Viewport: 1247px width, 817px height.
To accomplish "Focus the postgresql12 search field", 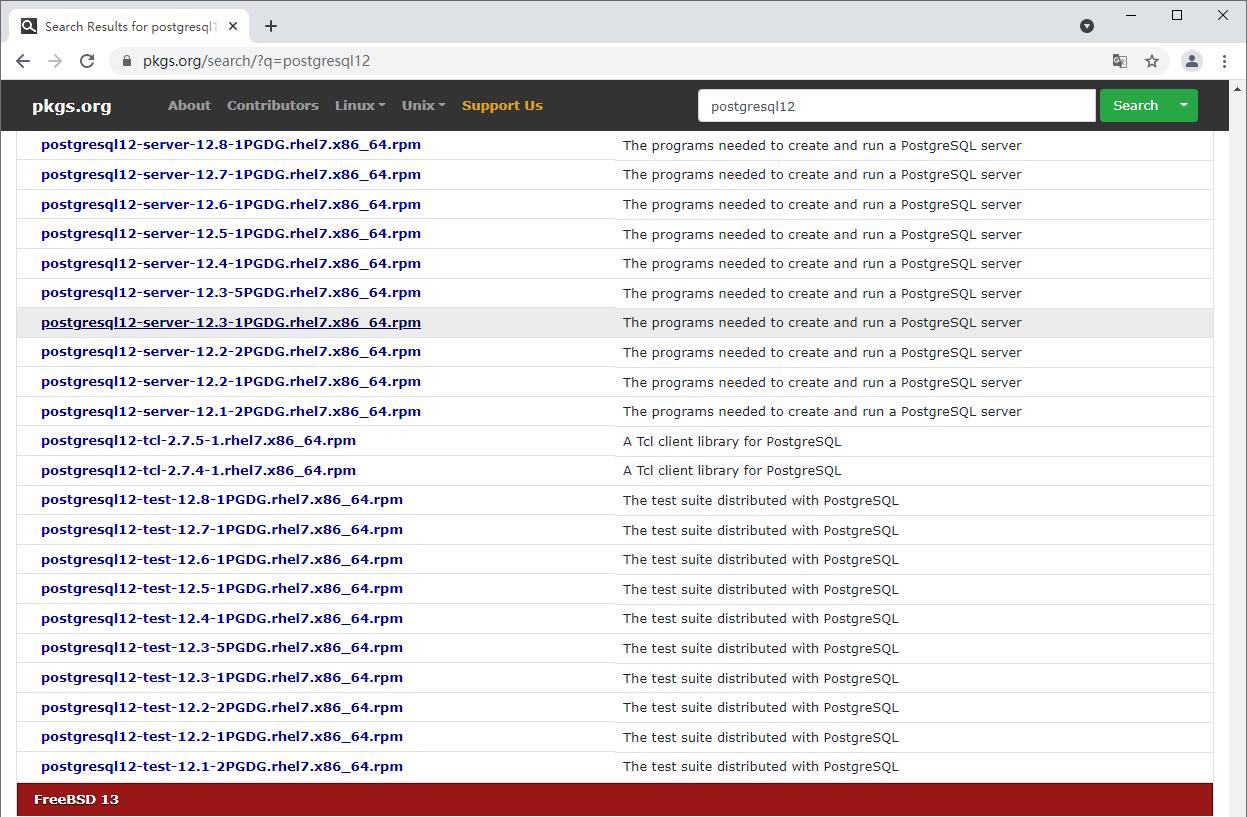I will point(897,106).
